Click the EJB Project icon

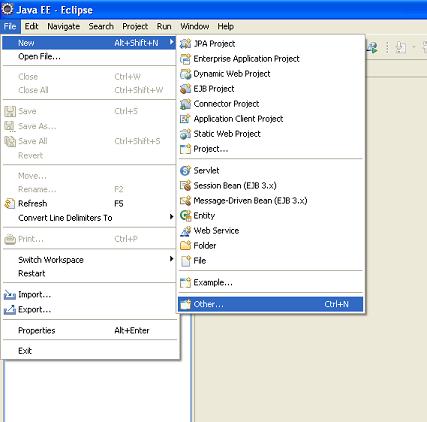coord(185,89)
